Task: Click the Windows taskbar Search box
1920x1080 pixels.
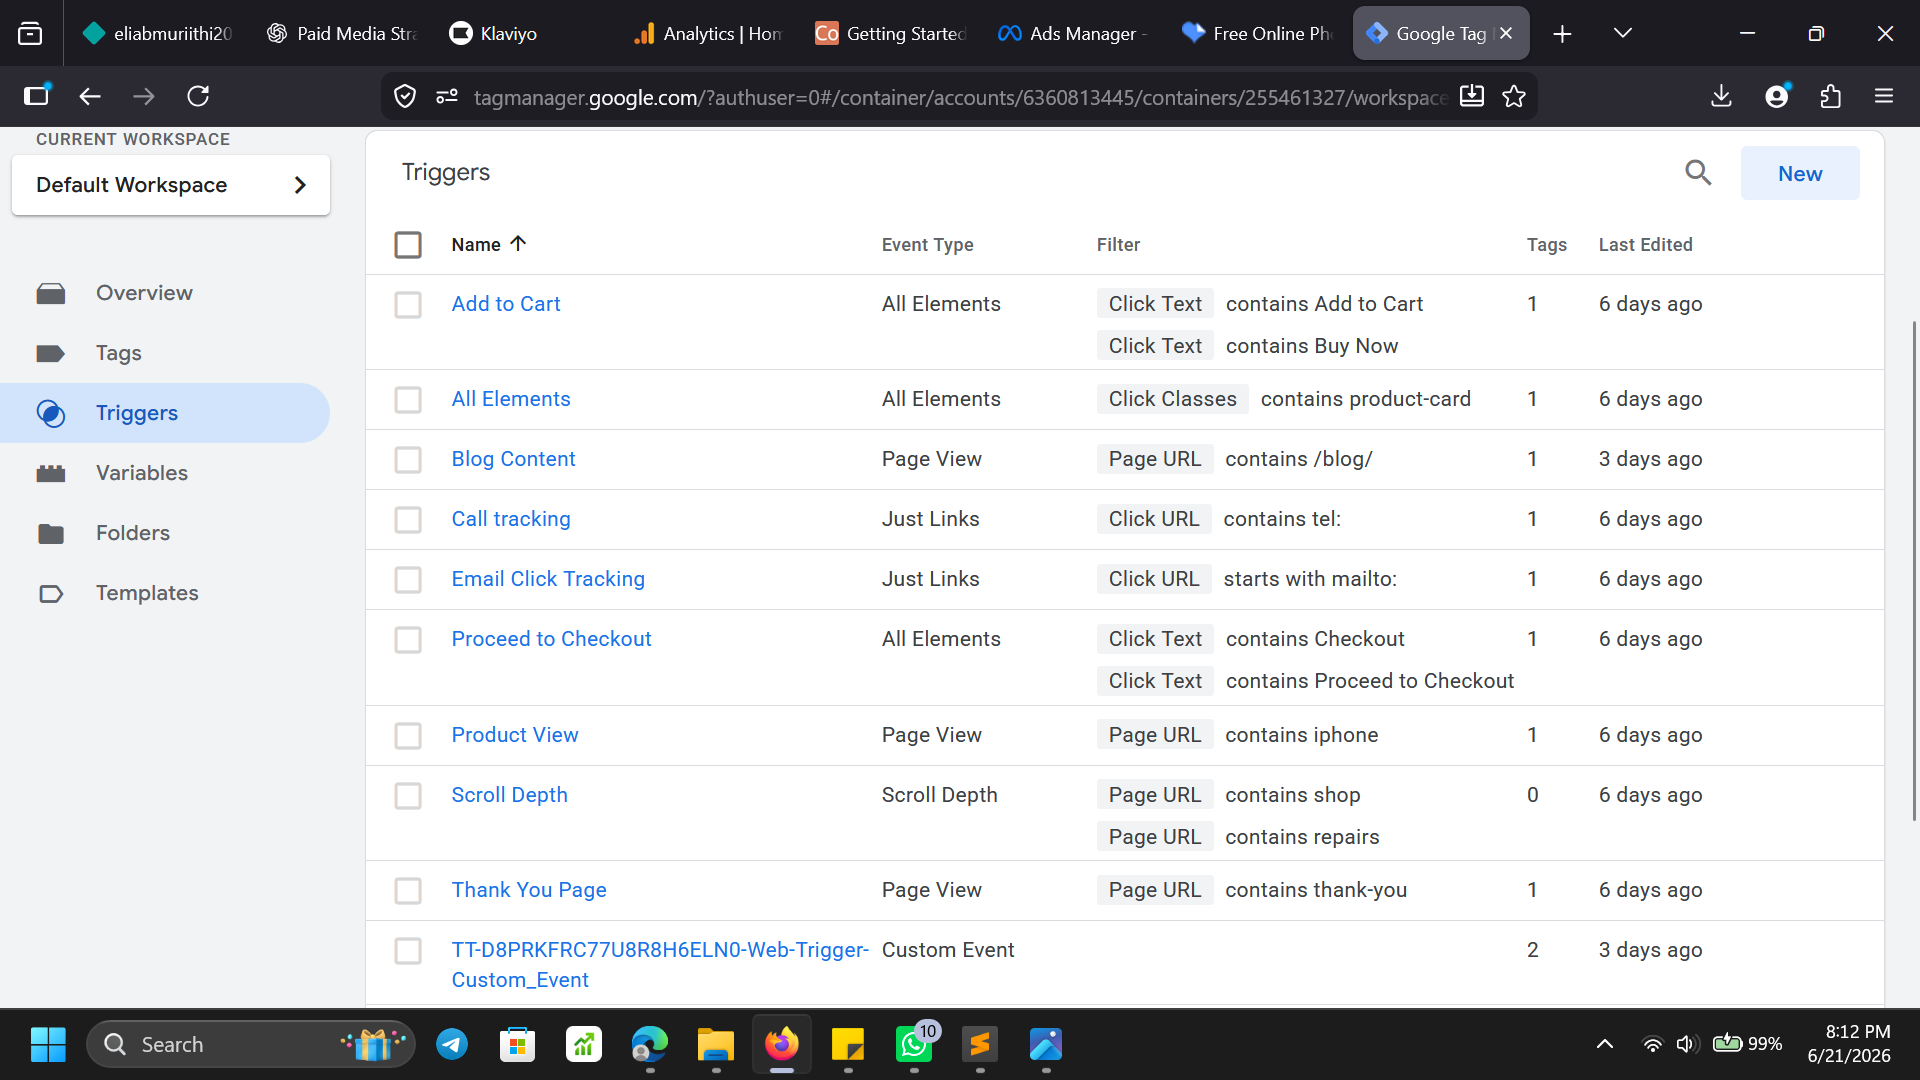Action: click(251, 1045)
